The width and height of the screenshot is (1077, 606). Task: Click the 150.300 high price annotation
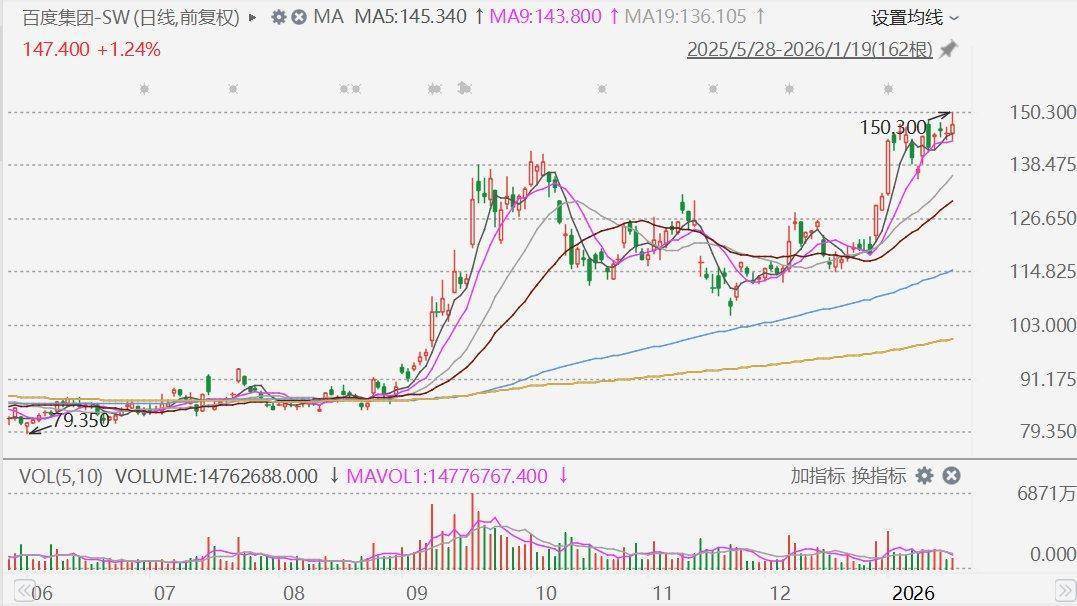(892, 127)
